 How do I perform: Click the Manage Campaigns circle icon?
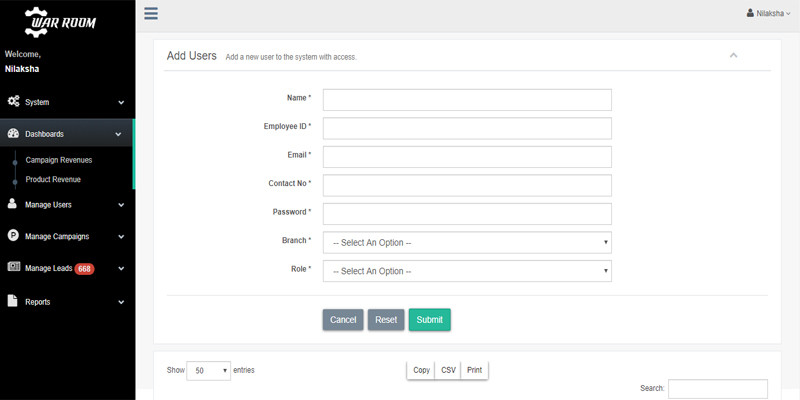[13, 235]
